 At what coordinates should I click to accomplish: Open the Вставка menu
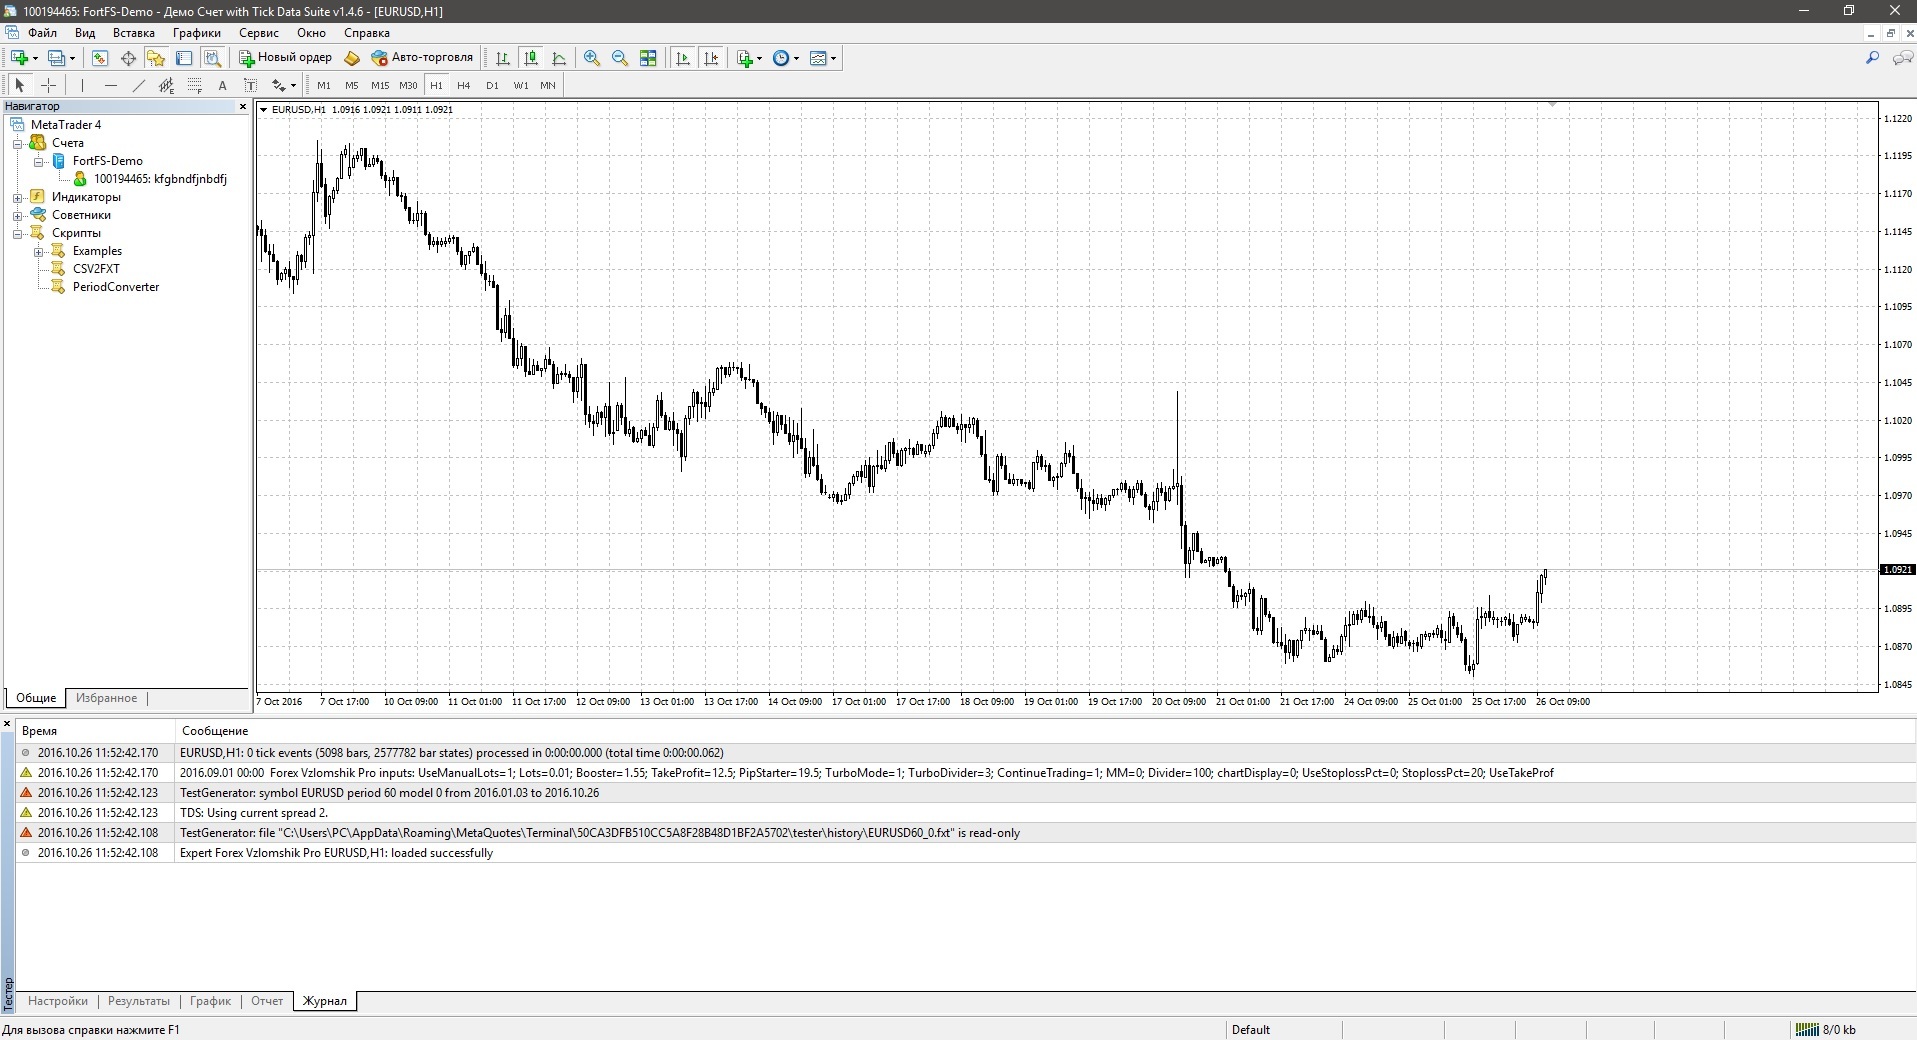click(x=134, y=33)
